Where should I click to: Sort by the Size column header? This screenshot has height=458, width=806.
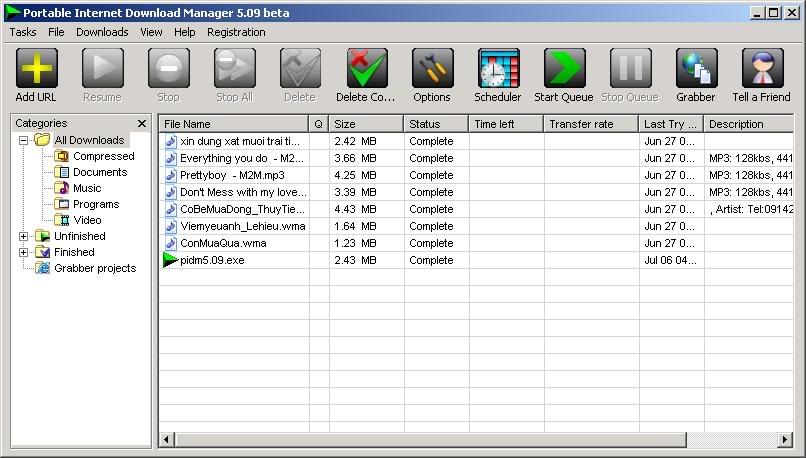(367, 124)
